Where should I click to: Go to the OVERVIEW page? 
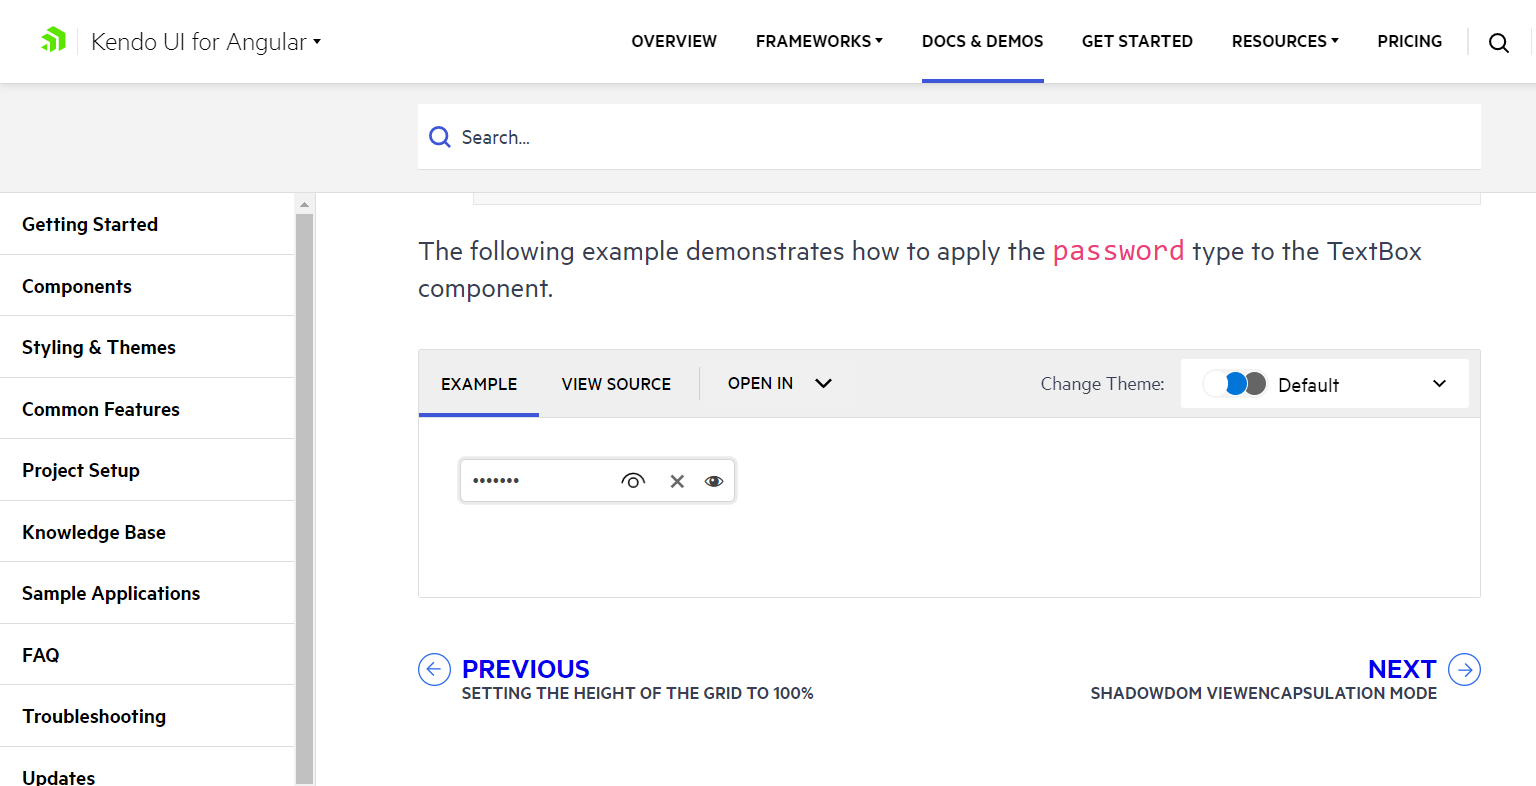click(674, 41)
